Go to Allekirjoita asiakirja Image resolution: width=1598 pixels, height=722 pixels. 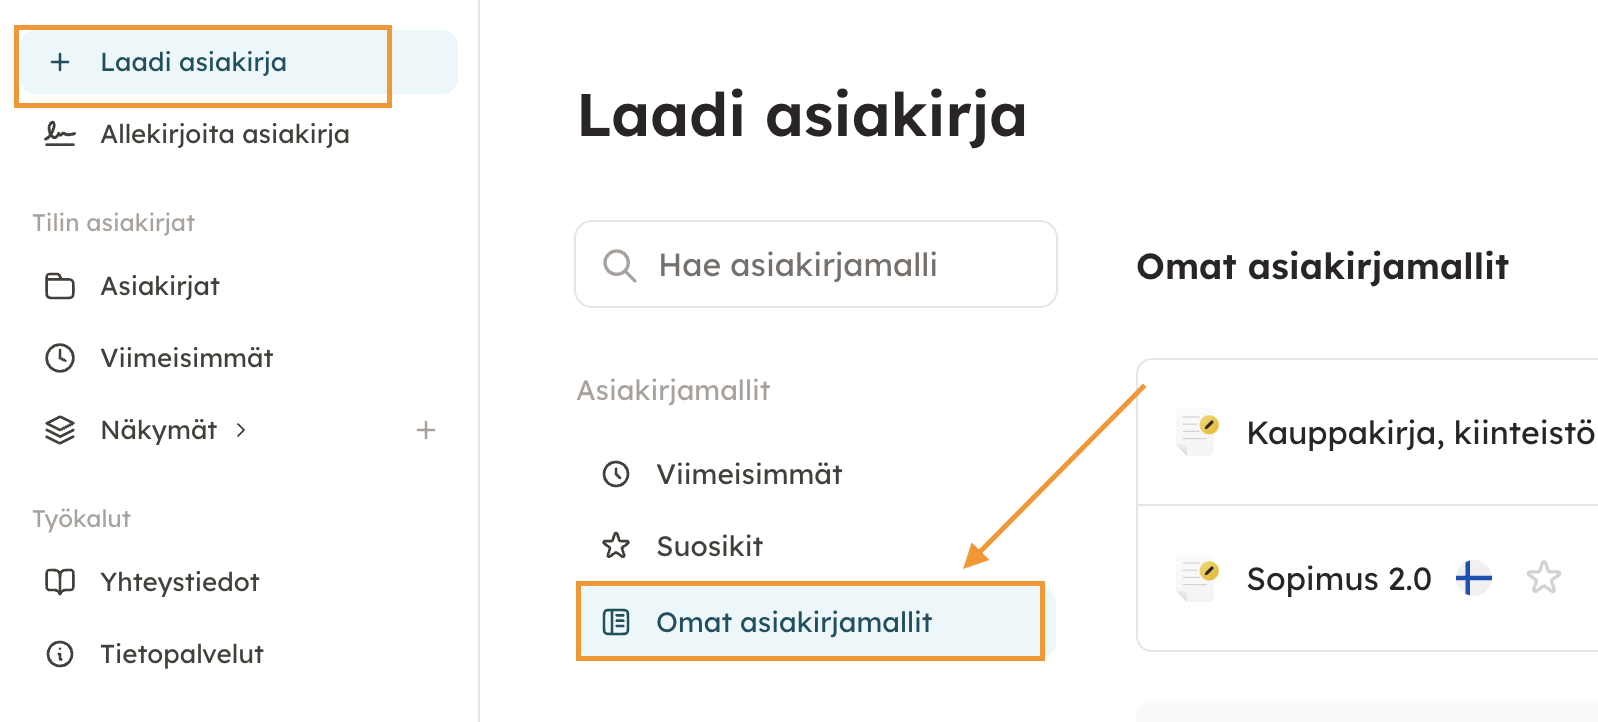coord(225,134)
